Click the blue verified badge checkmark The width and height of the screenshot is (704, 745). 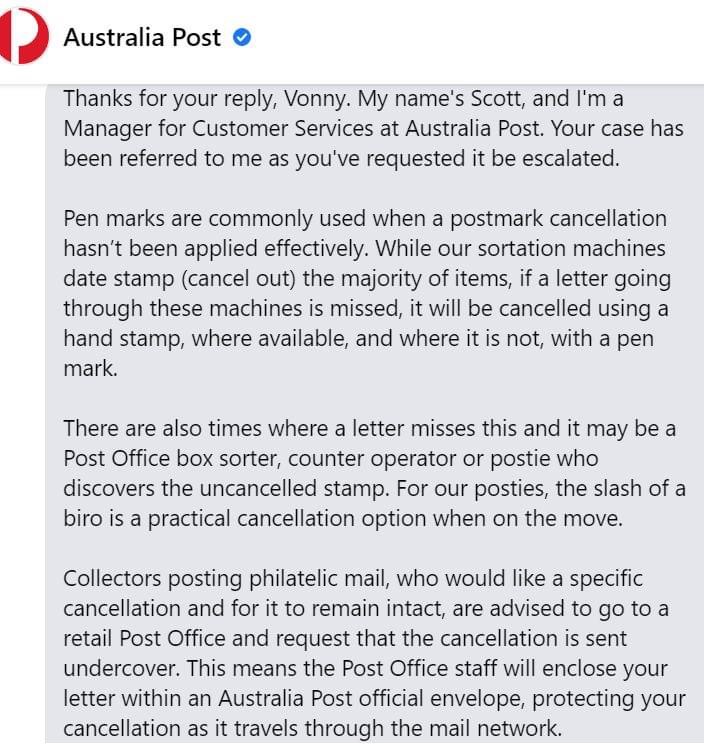242,37
